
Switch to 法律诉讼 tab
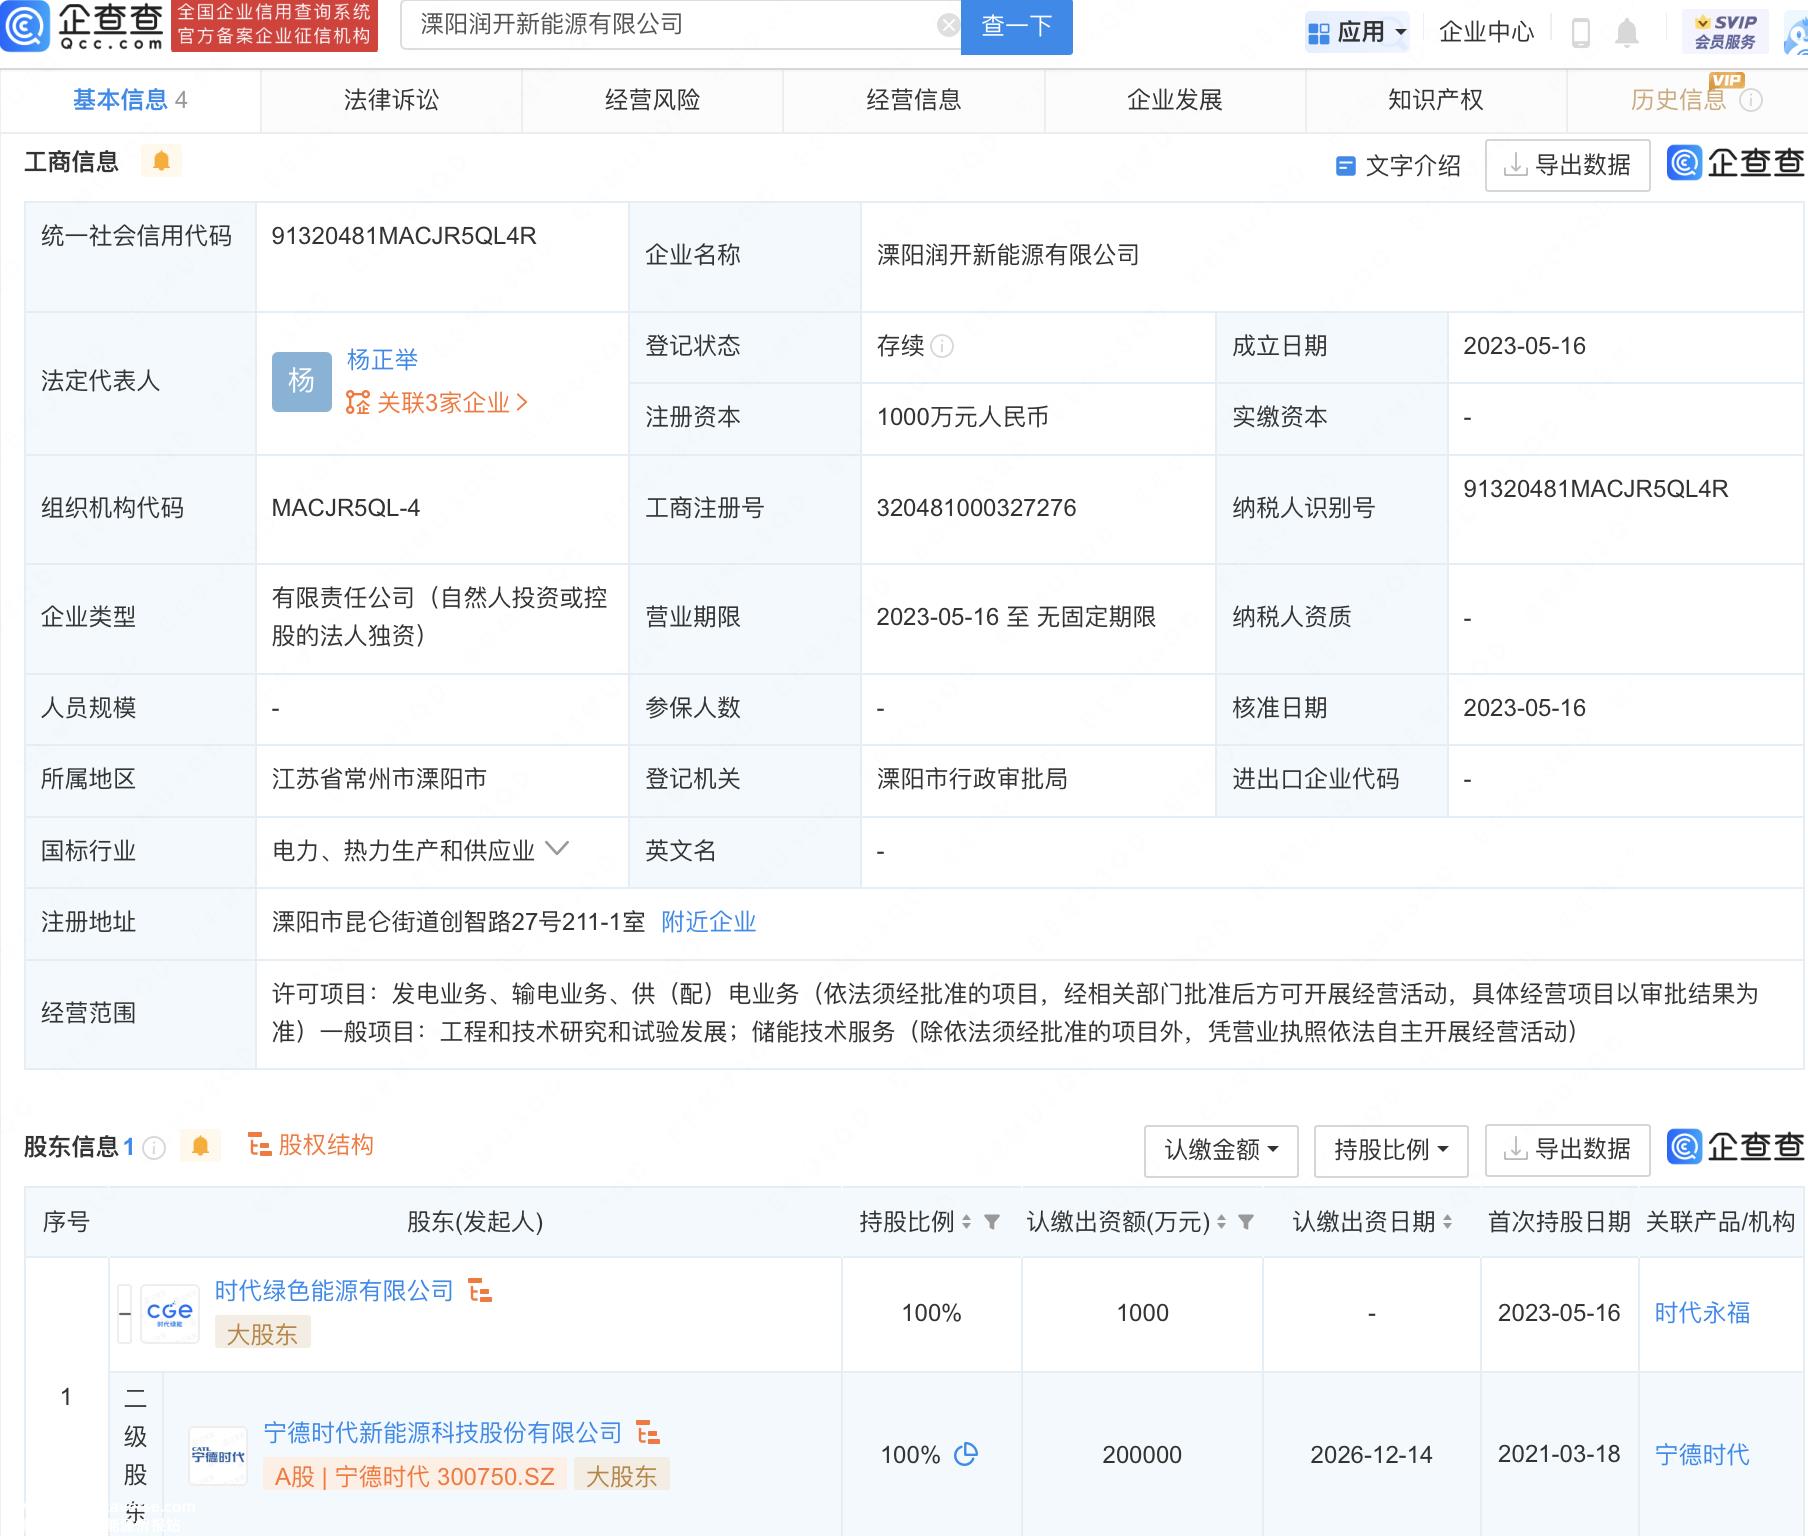(391, 100)
